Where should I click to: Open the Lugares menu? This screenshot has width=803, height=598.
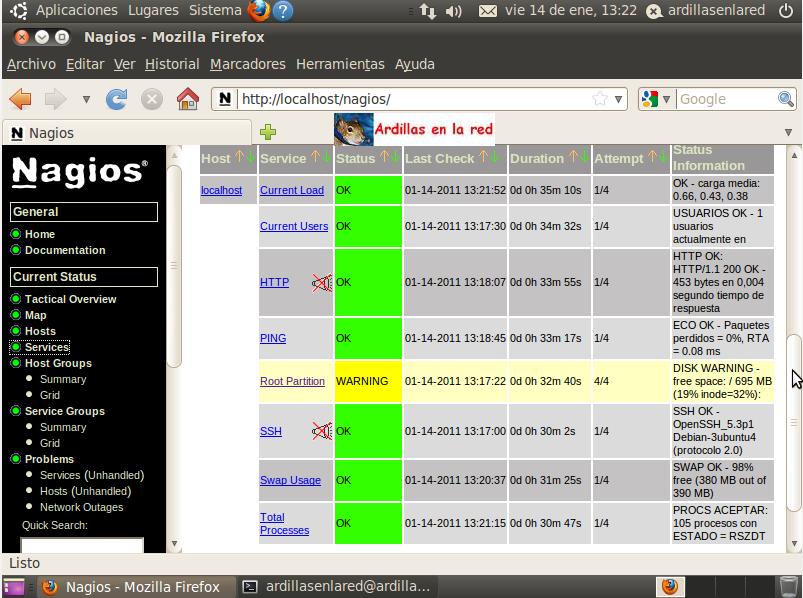153,10
